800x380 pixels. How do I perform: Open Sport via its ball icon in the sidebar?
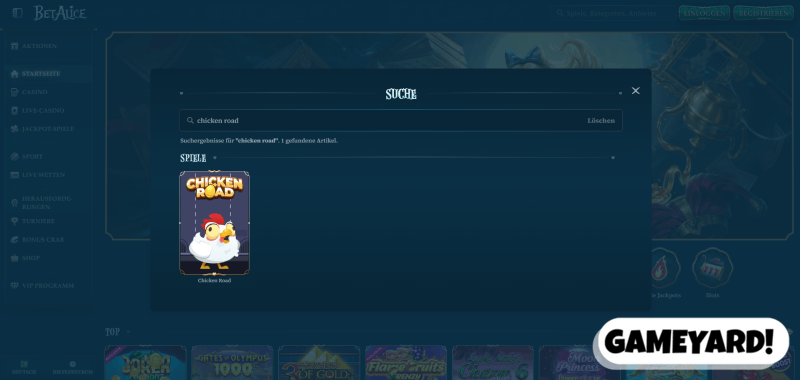(15, 157)
